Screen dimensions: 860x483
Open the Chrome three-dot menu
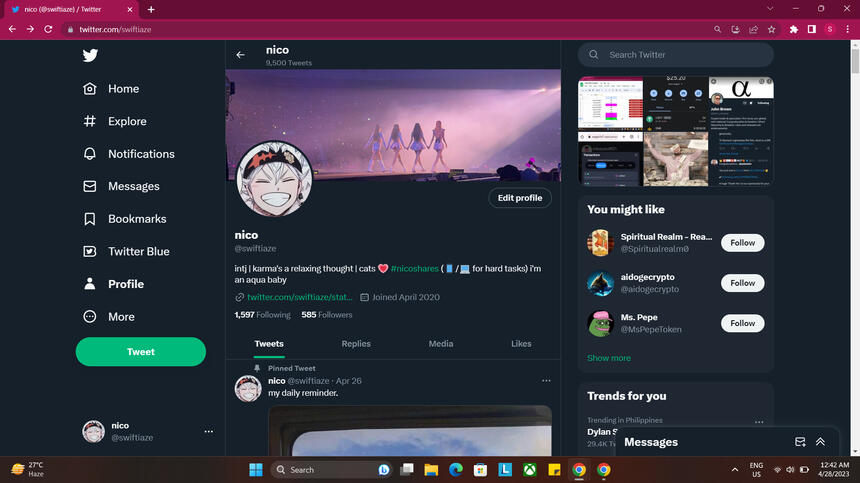[848, 30]
